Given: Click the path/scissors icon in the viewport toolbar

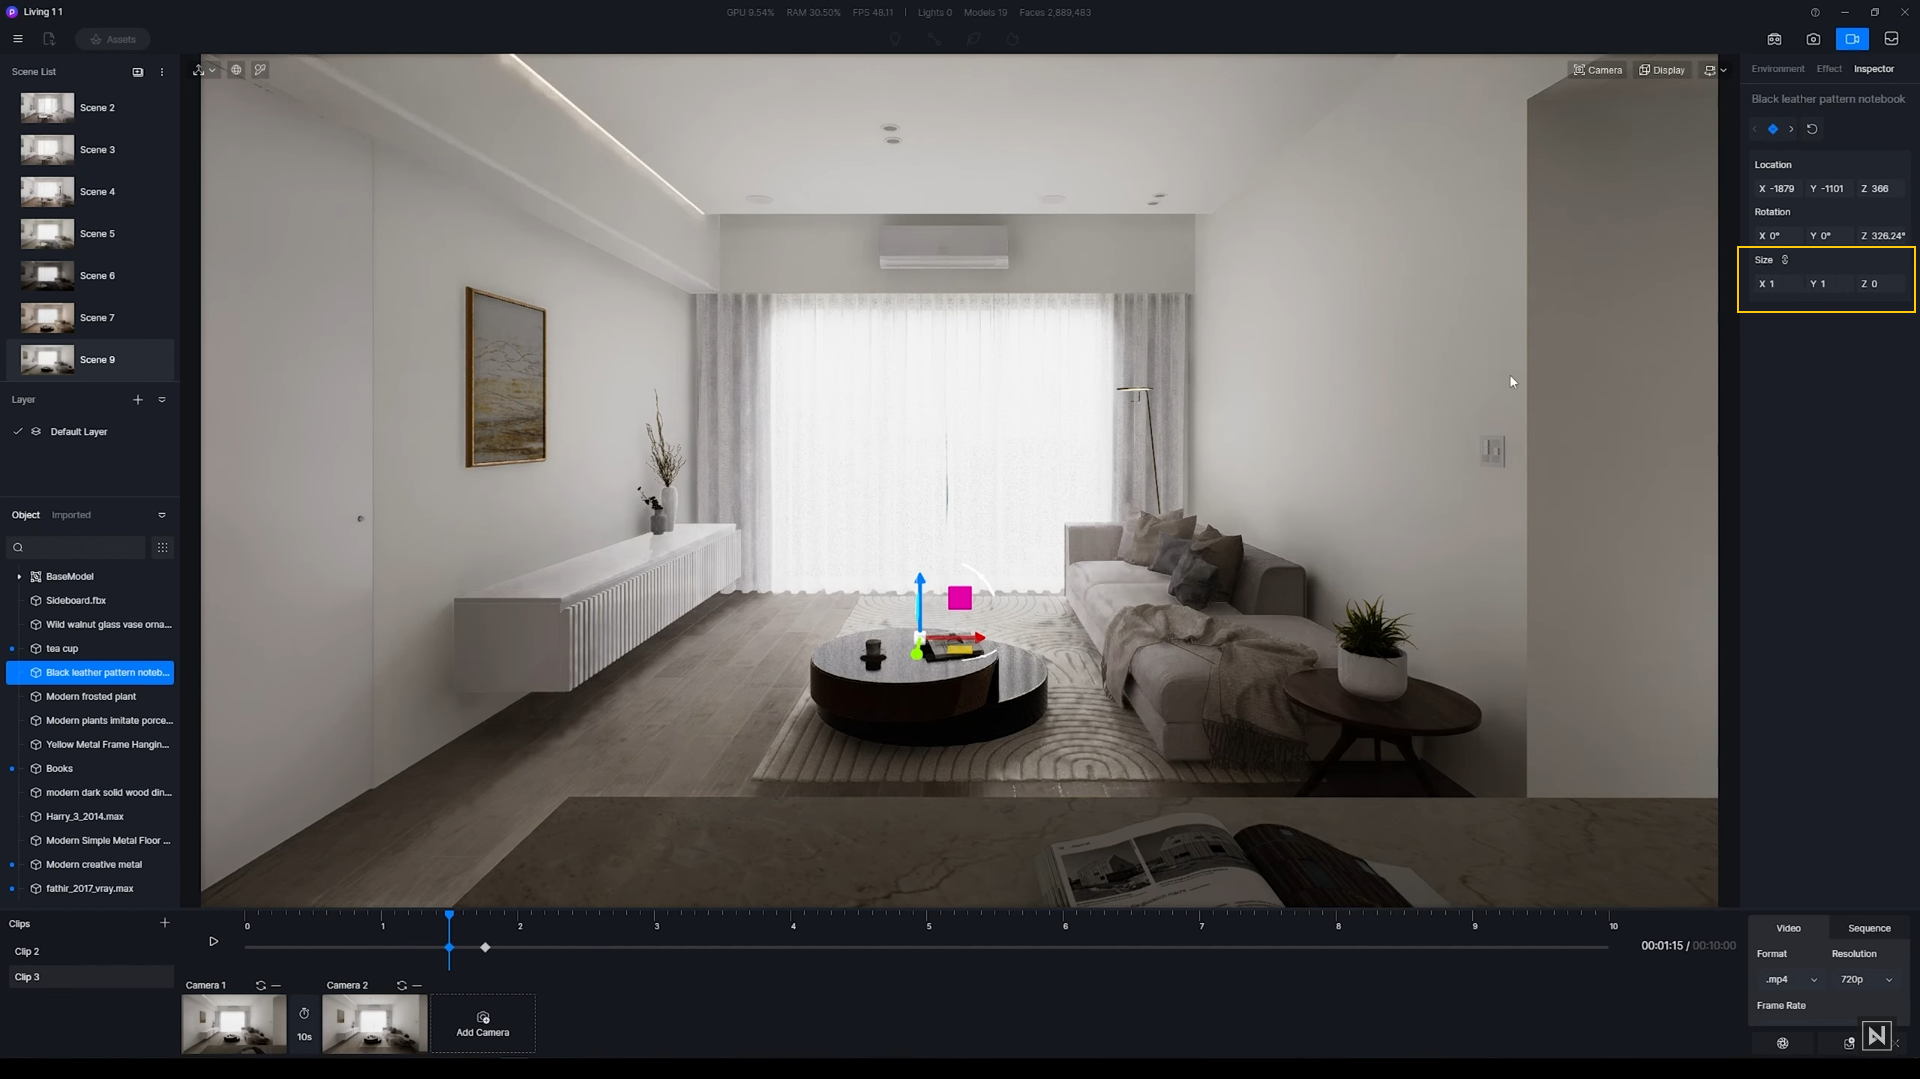Looking at the screenshot, I should pyautogui.click(x=260, y=69).
